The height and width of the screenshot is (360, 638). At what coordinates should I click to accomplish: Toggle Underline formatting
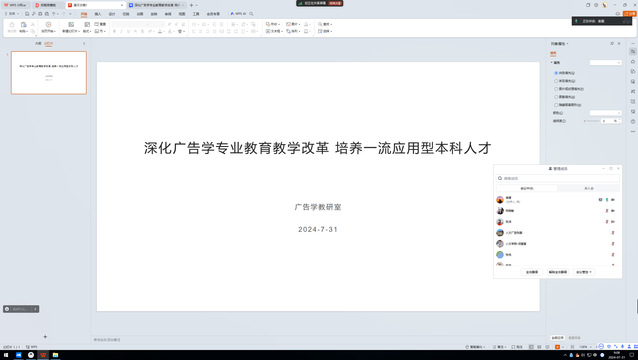point(128,31)
